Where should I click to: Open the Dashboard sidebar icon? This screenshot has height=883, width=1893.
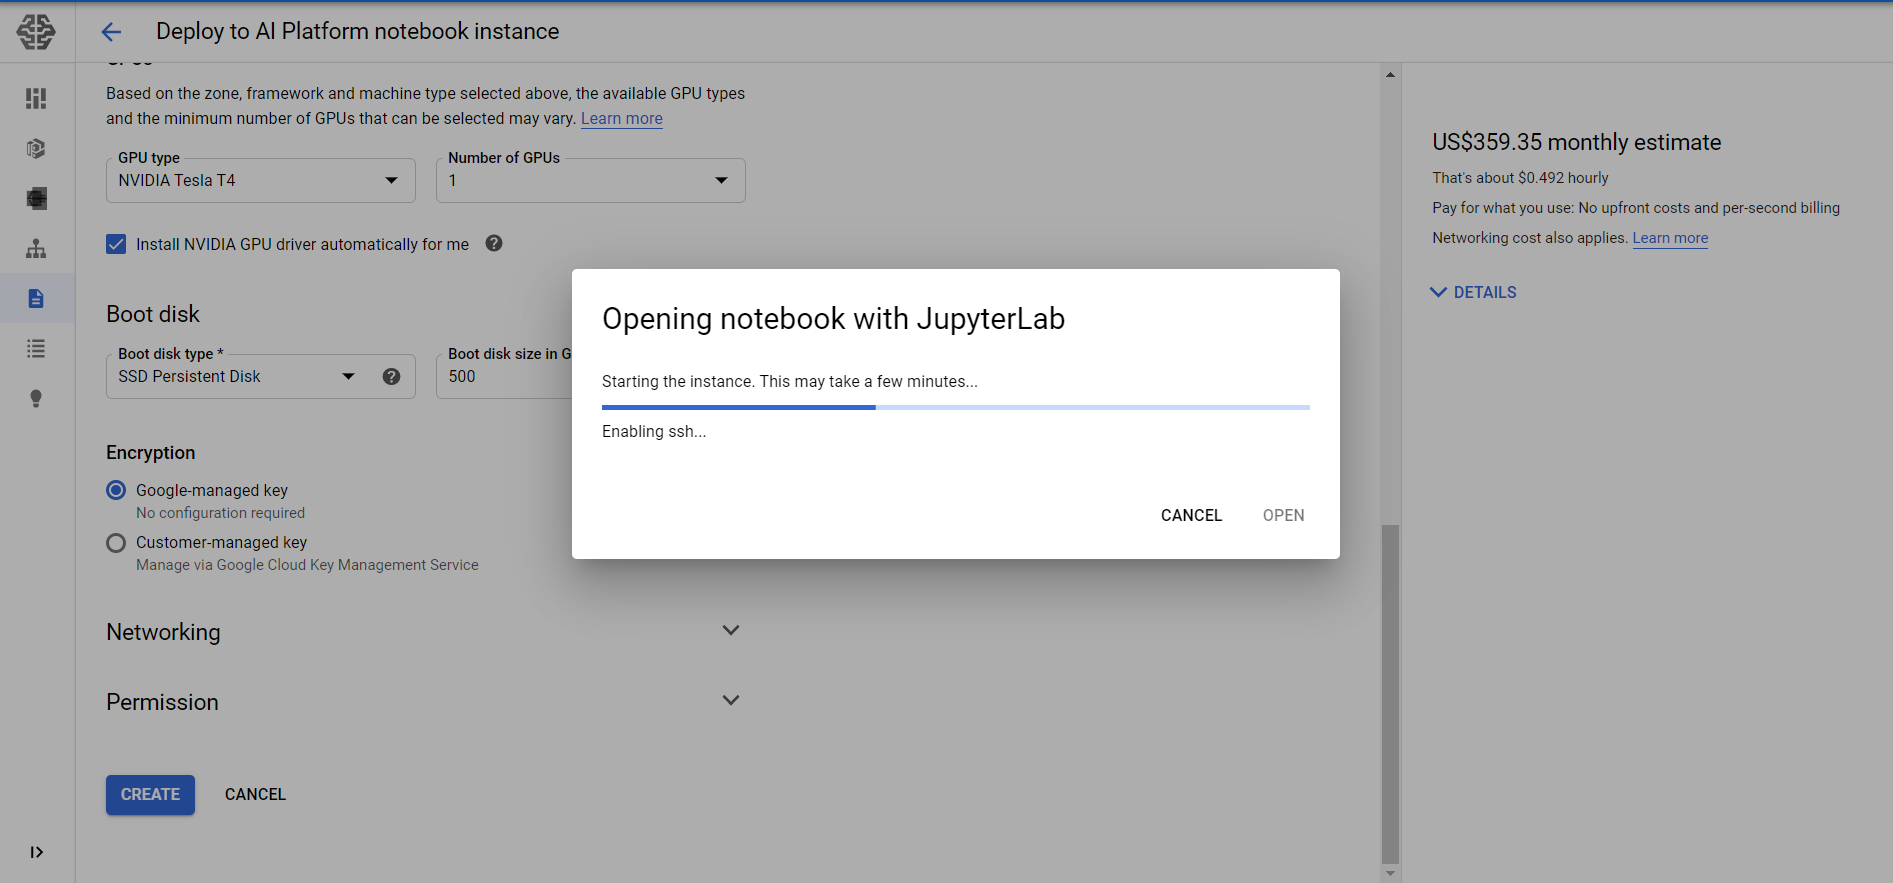(x=36, y=98)
